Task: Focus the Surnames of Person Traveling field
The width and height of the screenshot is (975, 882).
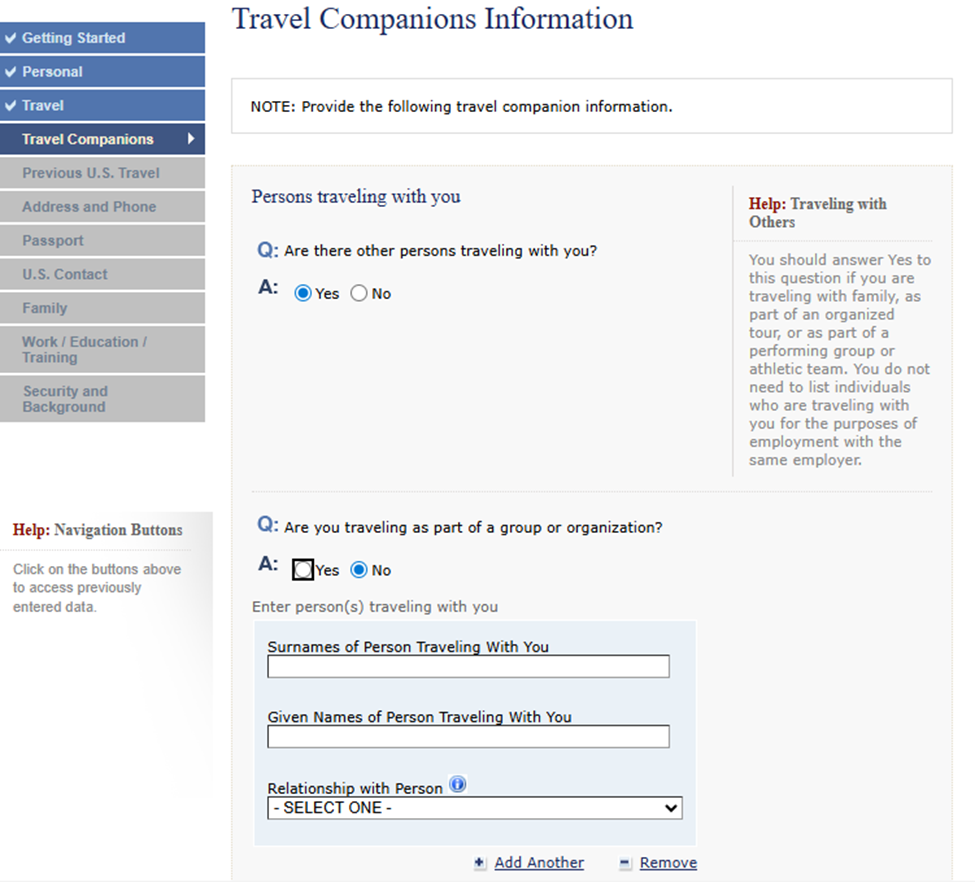Action: pos(468,667)
